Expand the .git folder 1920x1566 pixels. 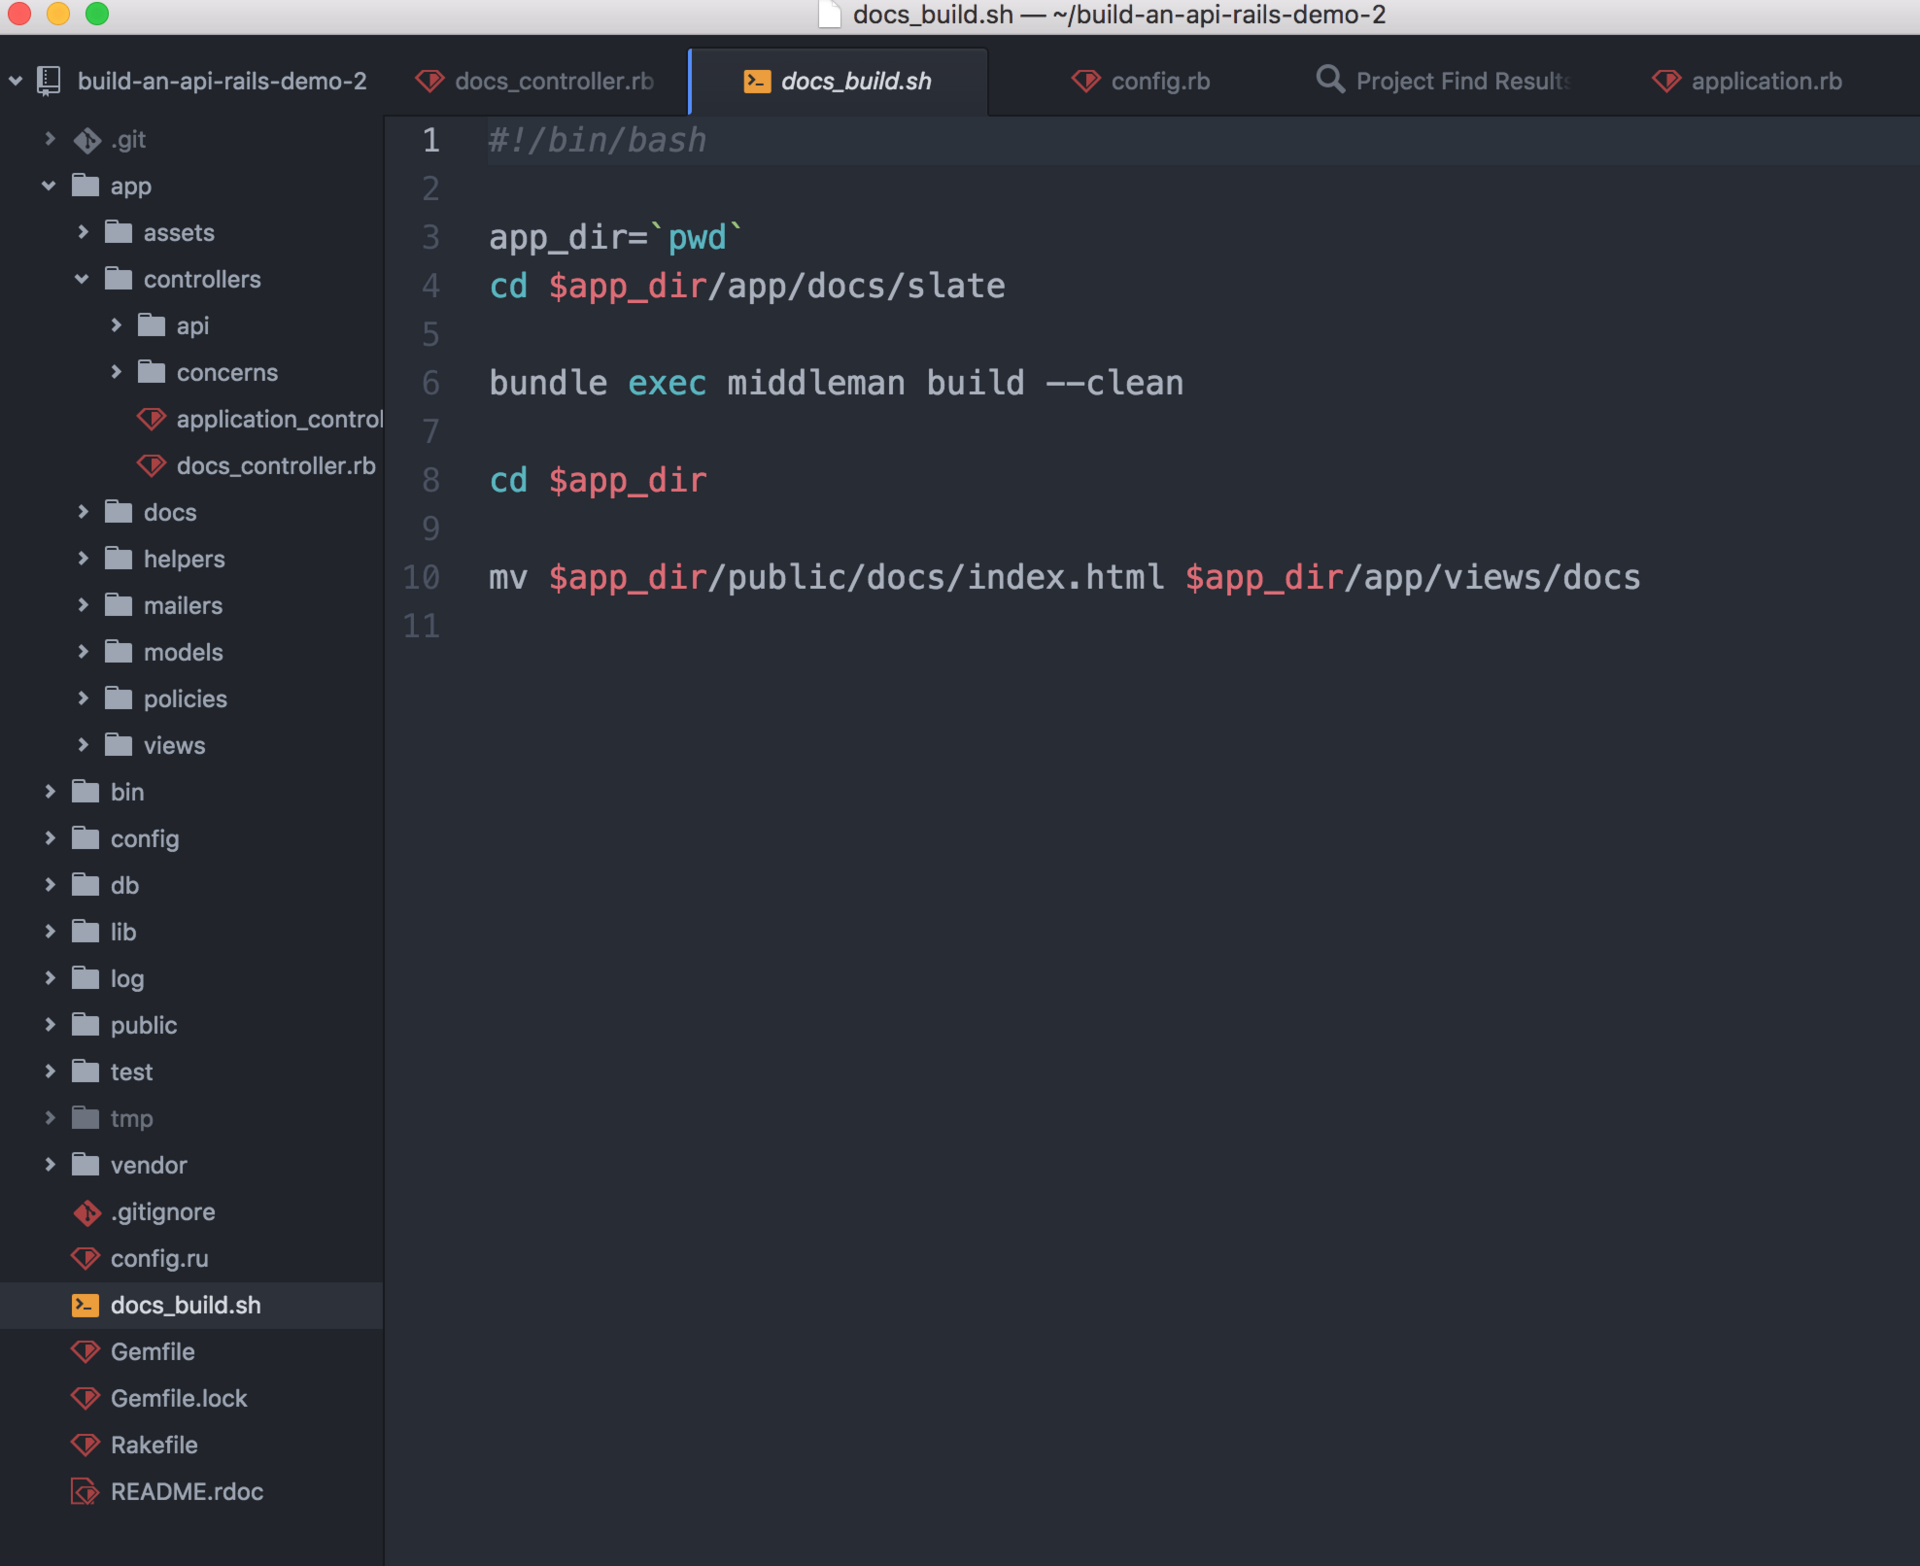(x=50, y=139)
